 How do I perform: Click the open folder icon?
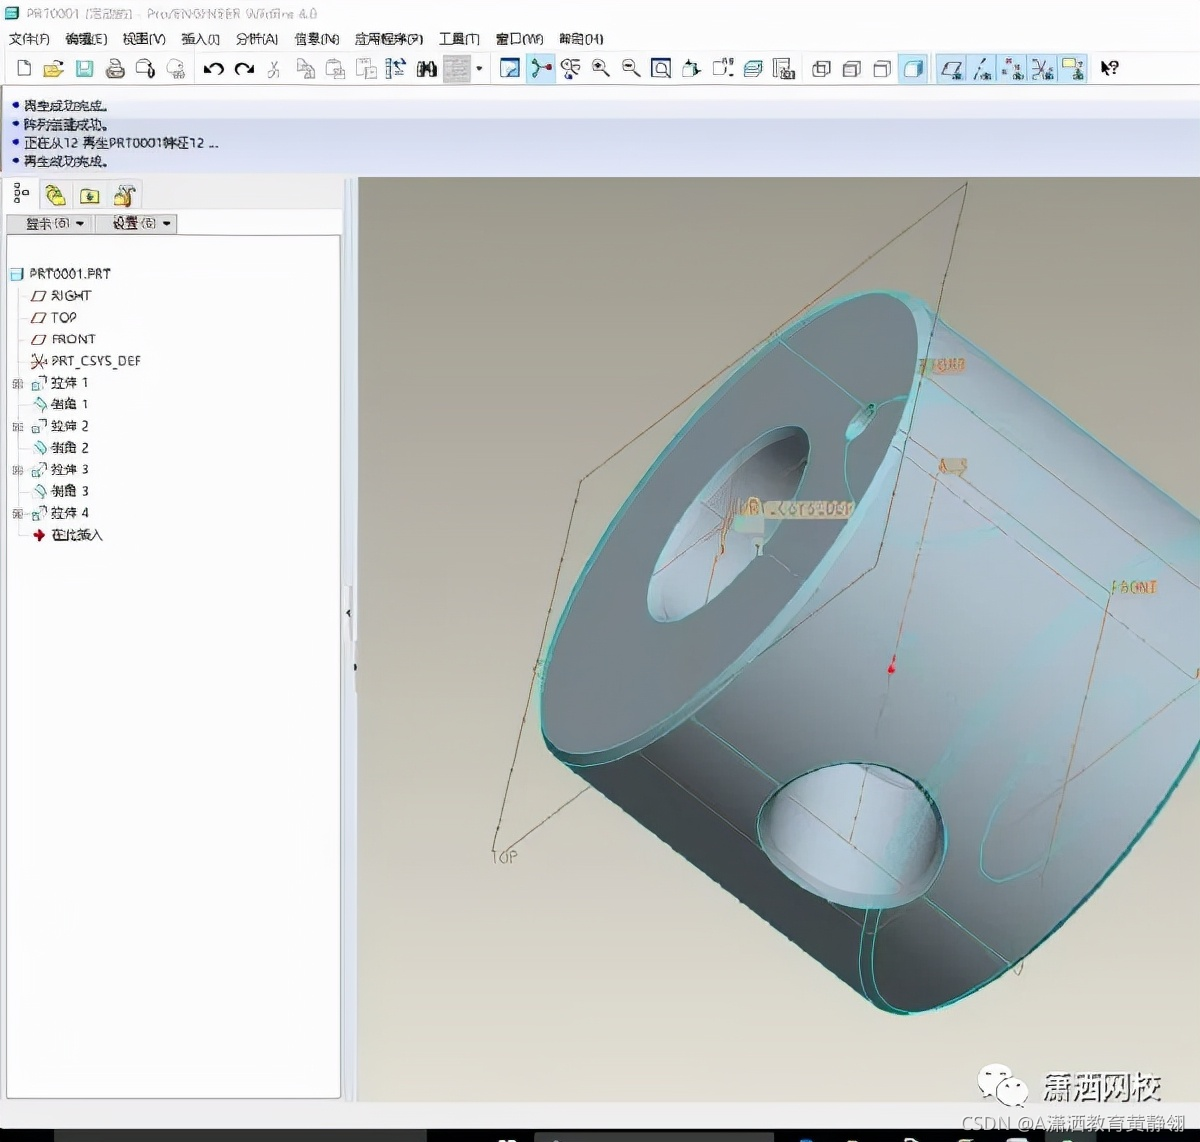tap(54, 69)
